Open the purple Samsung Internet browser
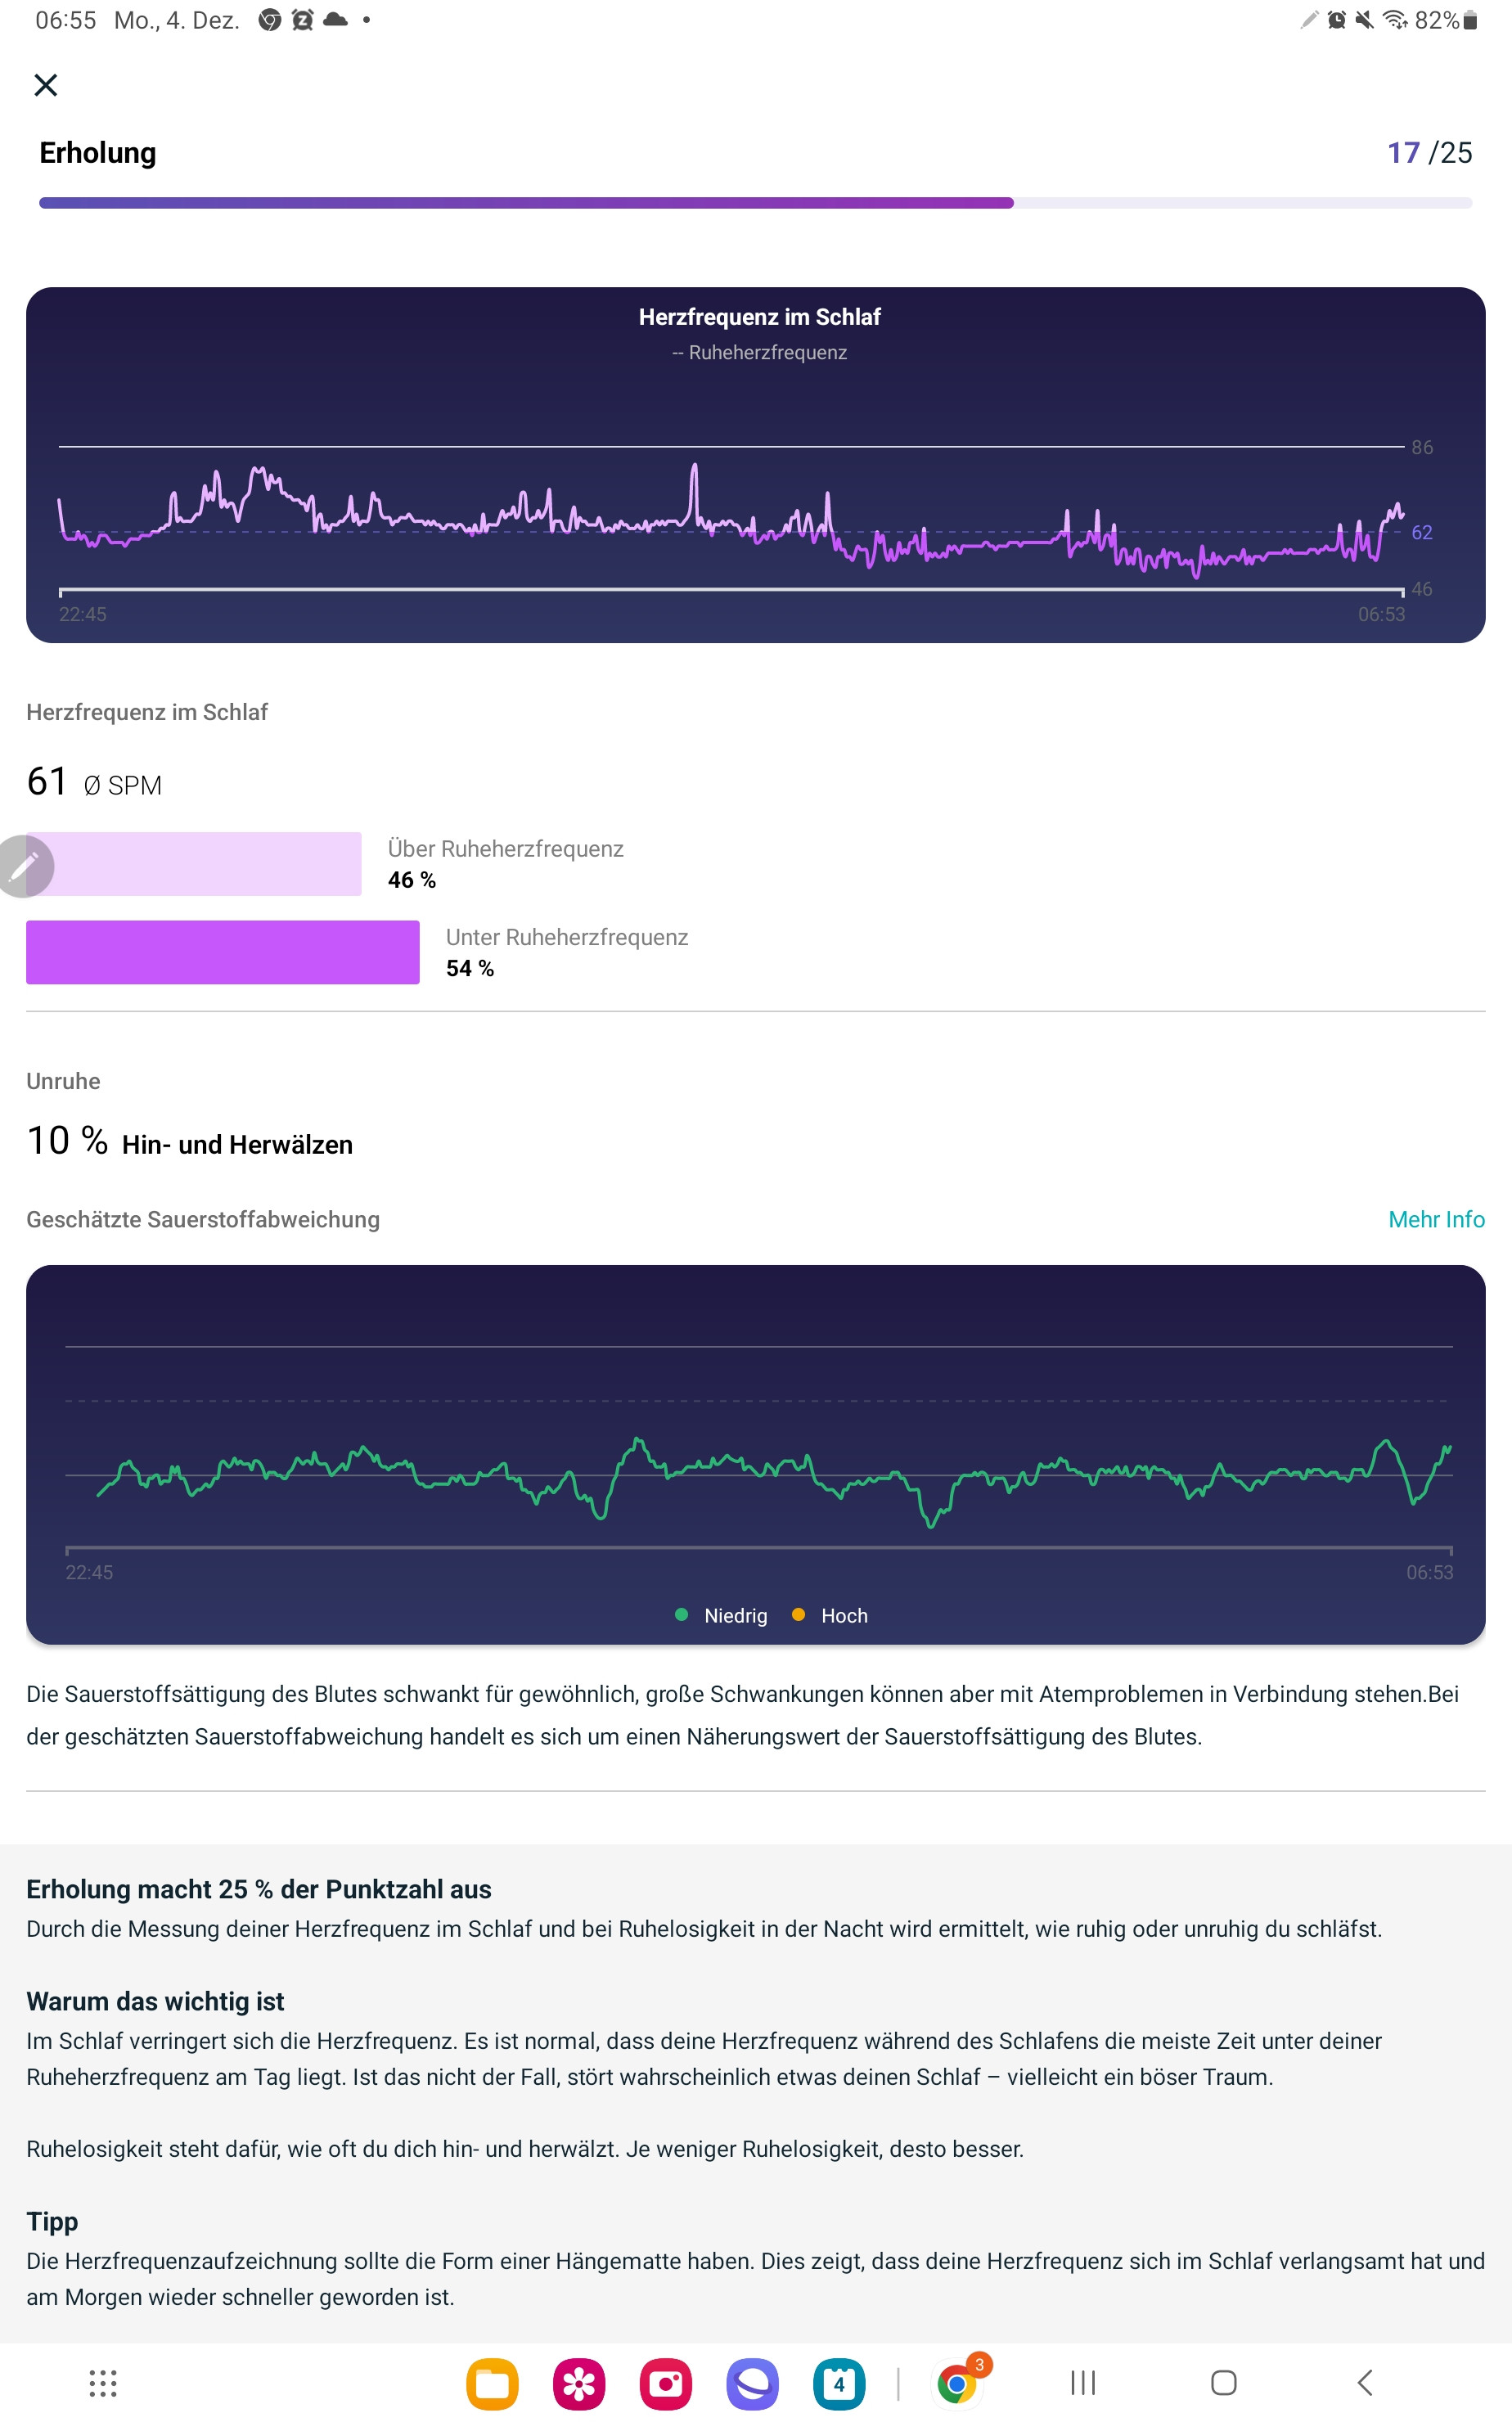 753,2384
